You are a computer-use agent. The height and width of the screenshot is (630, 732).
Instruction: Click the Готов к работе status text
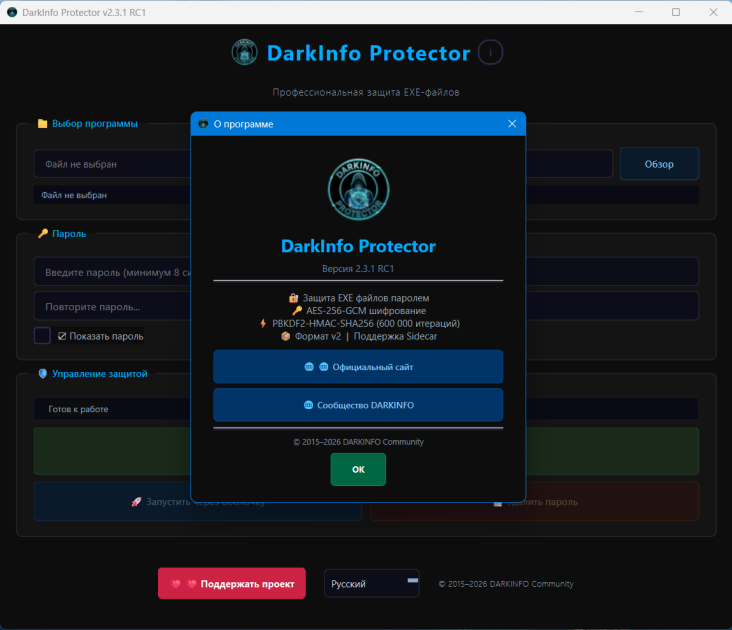pyautogui.click(x=78, y=409)
